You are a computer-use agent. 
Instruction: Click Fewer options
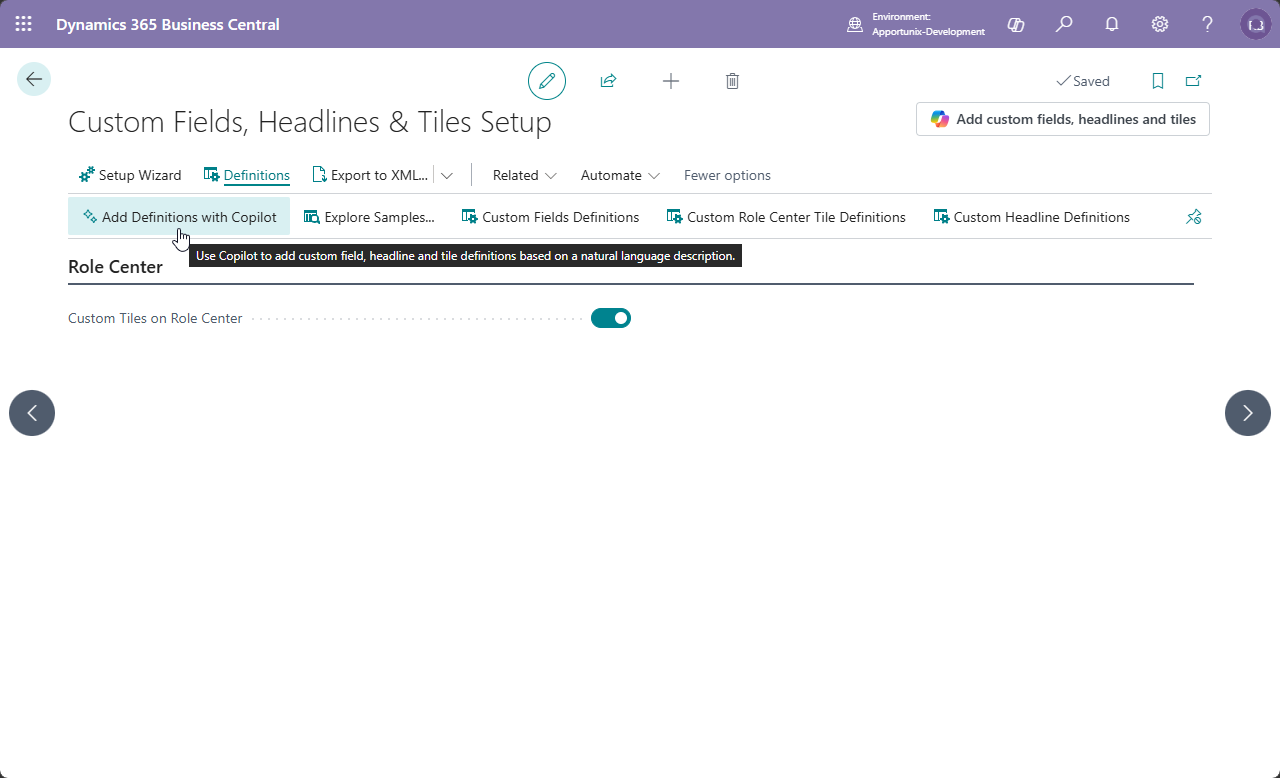coord(727,175)
